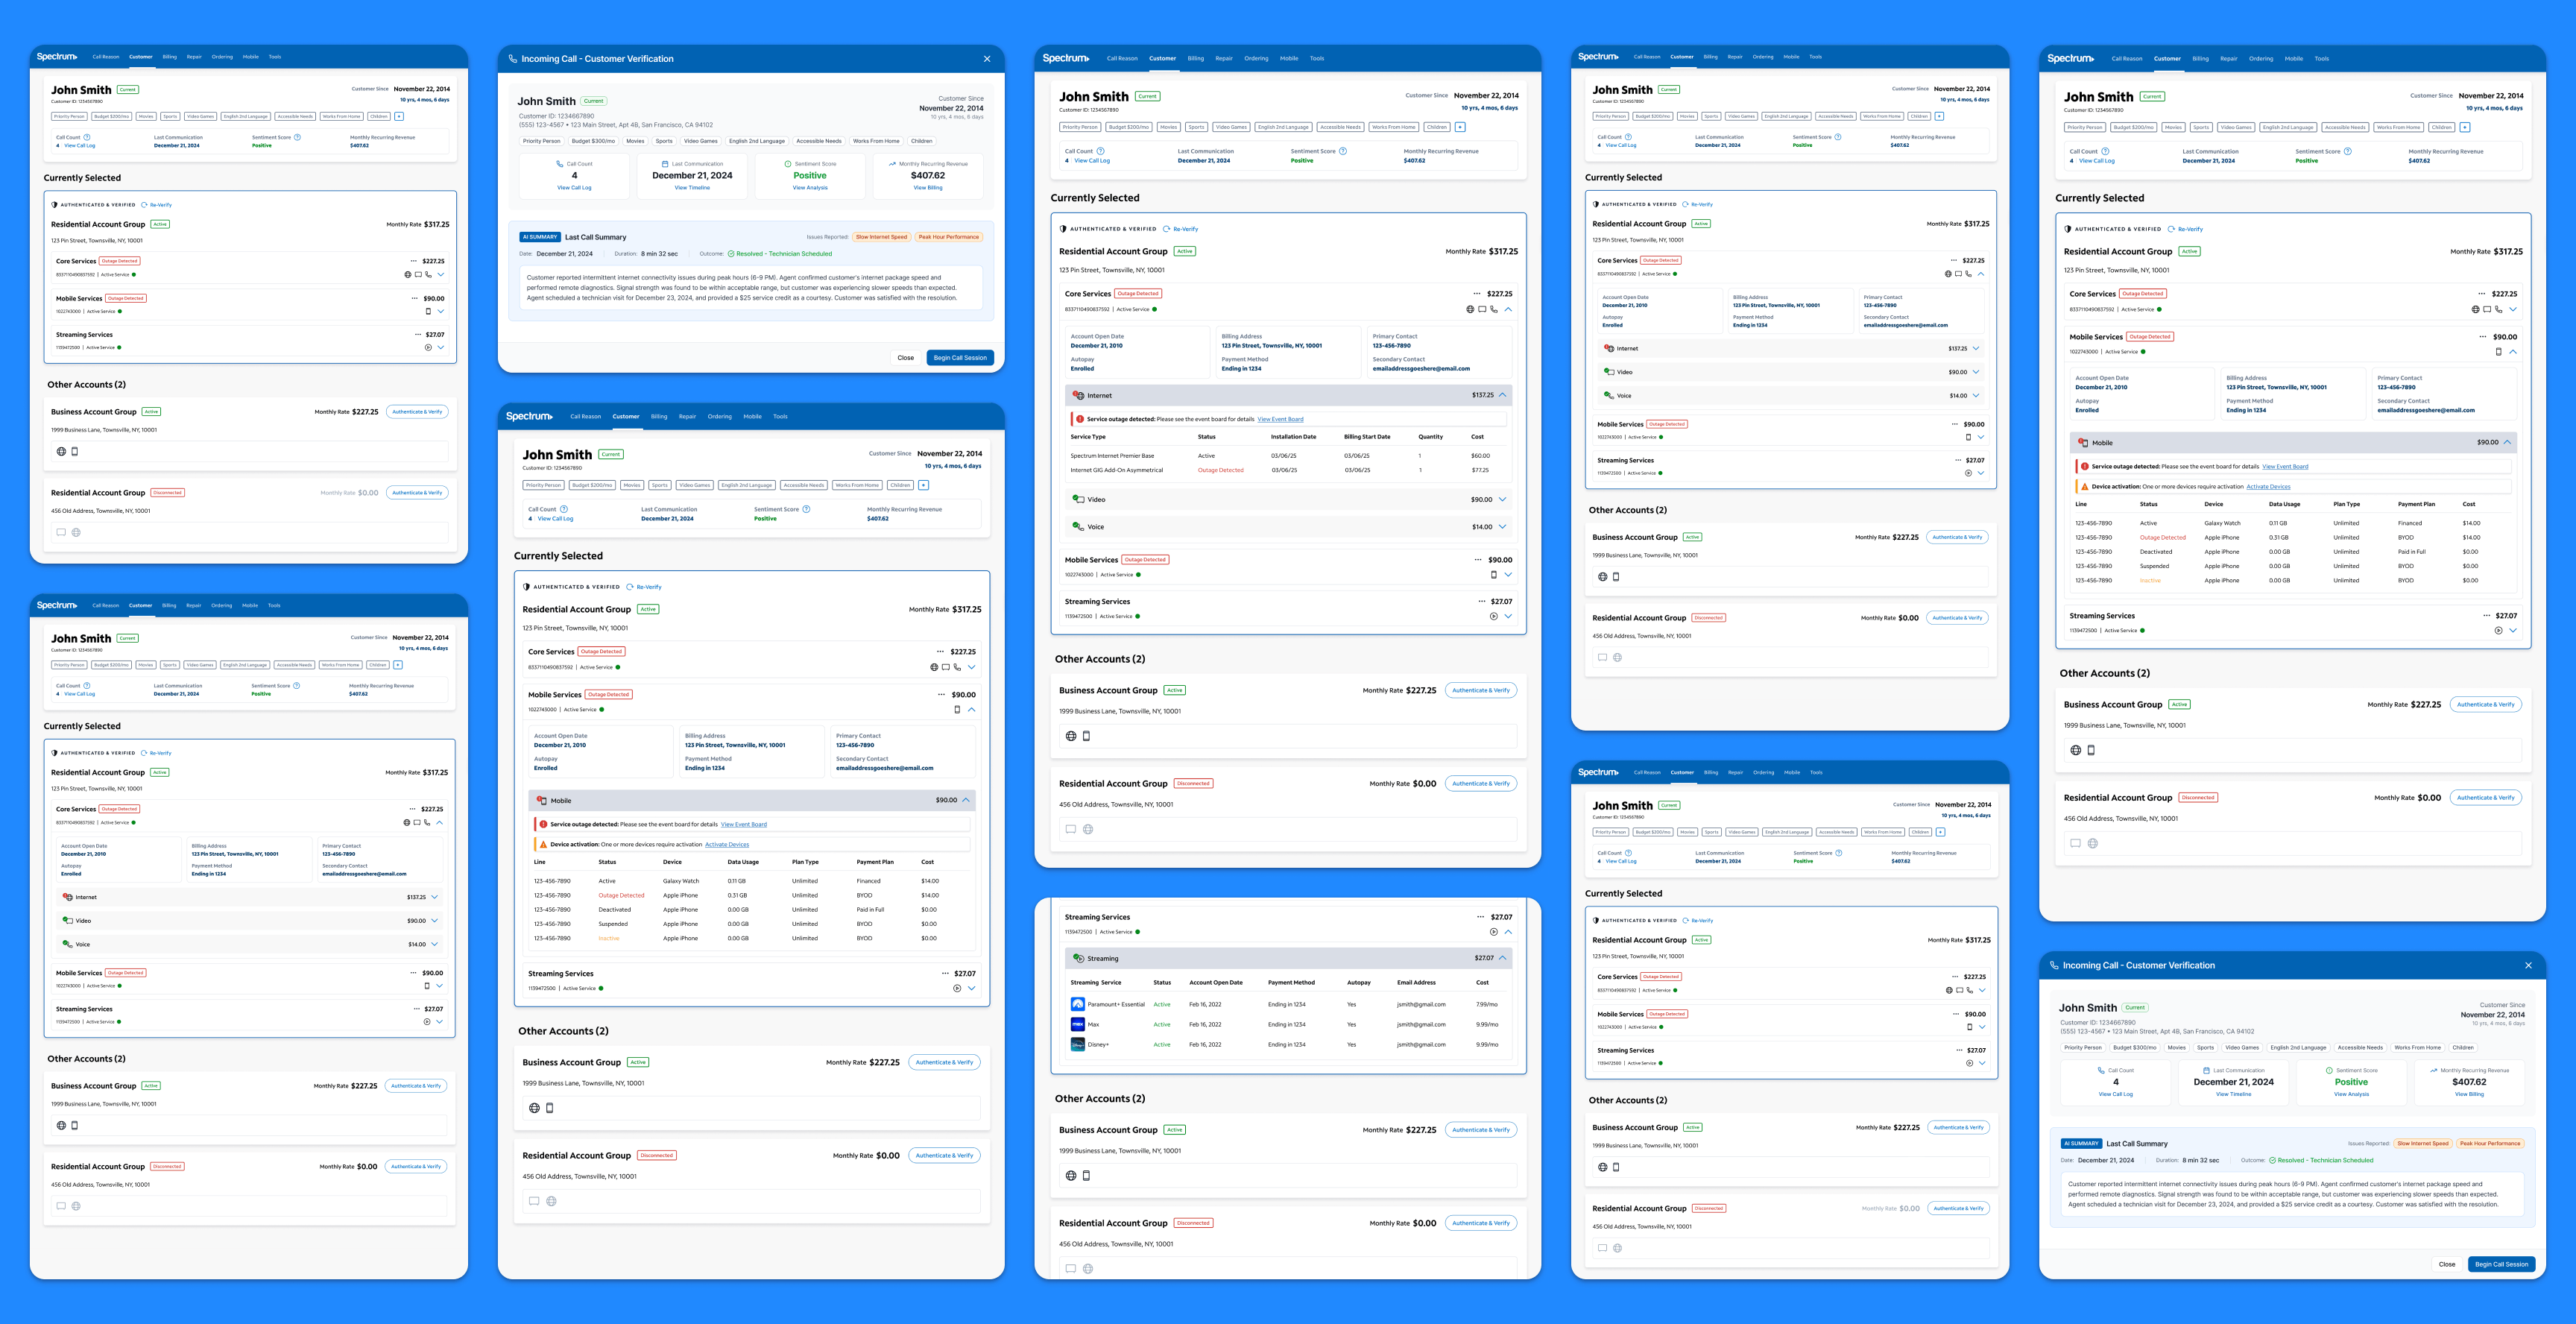2576x1324 pixels.
Task: Click red alert icon in Internet outage notice
Action: (x=1080, y=419)
